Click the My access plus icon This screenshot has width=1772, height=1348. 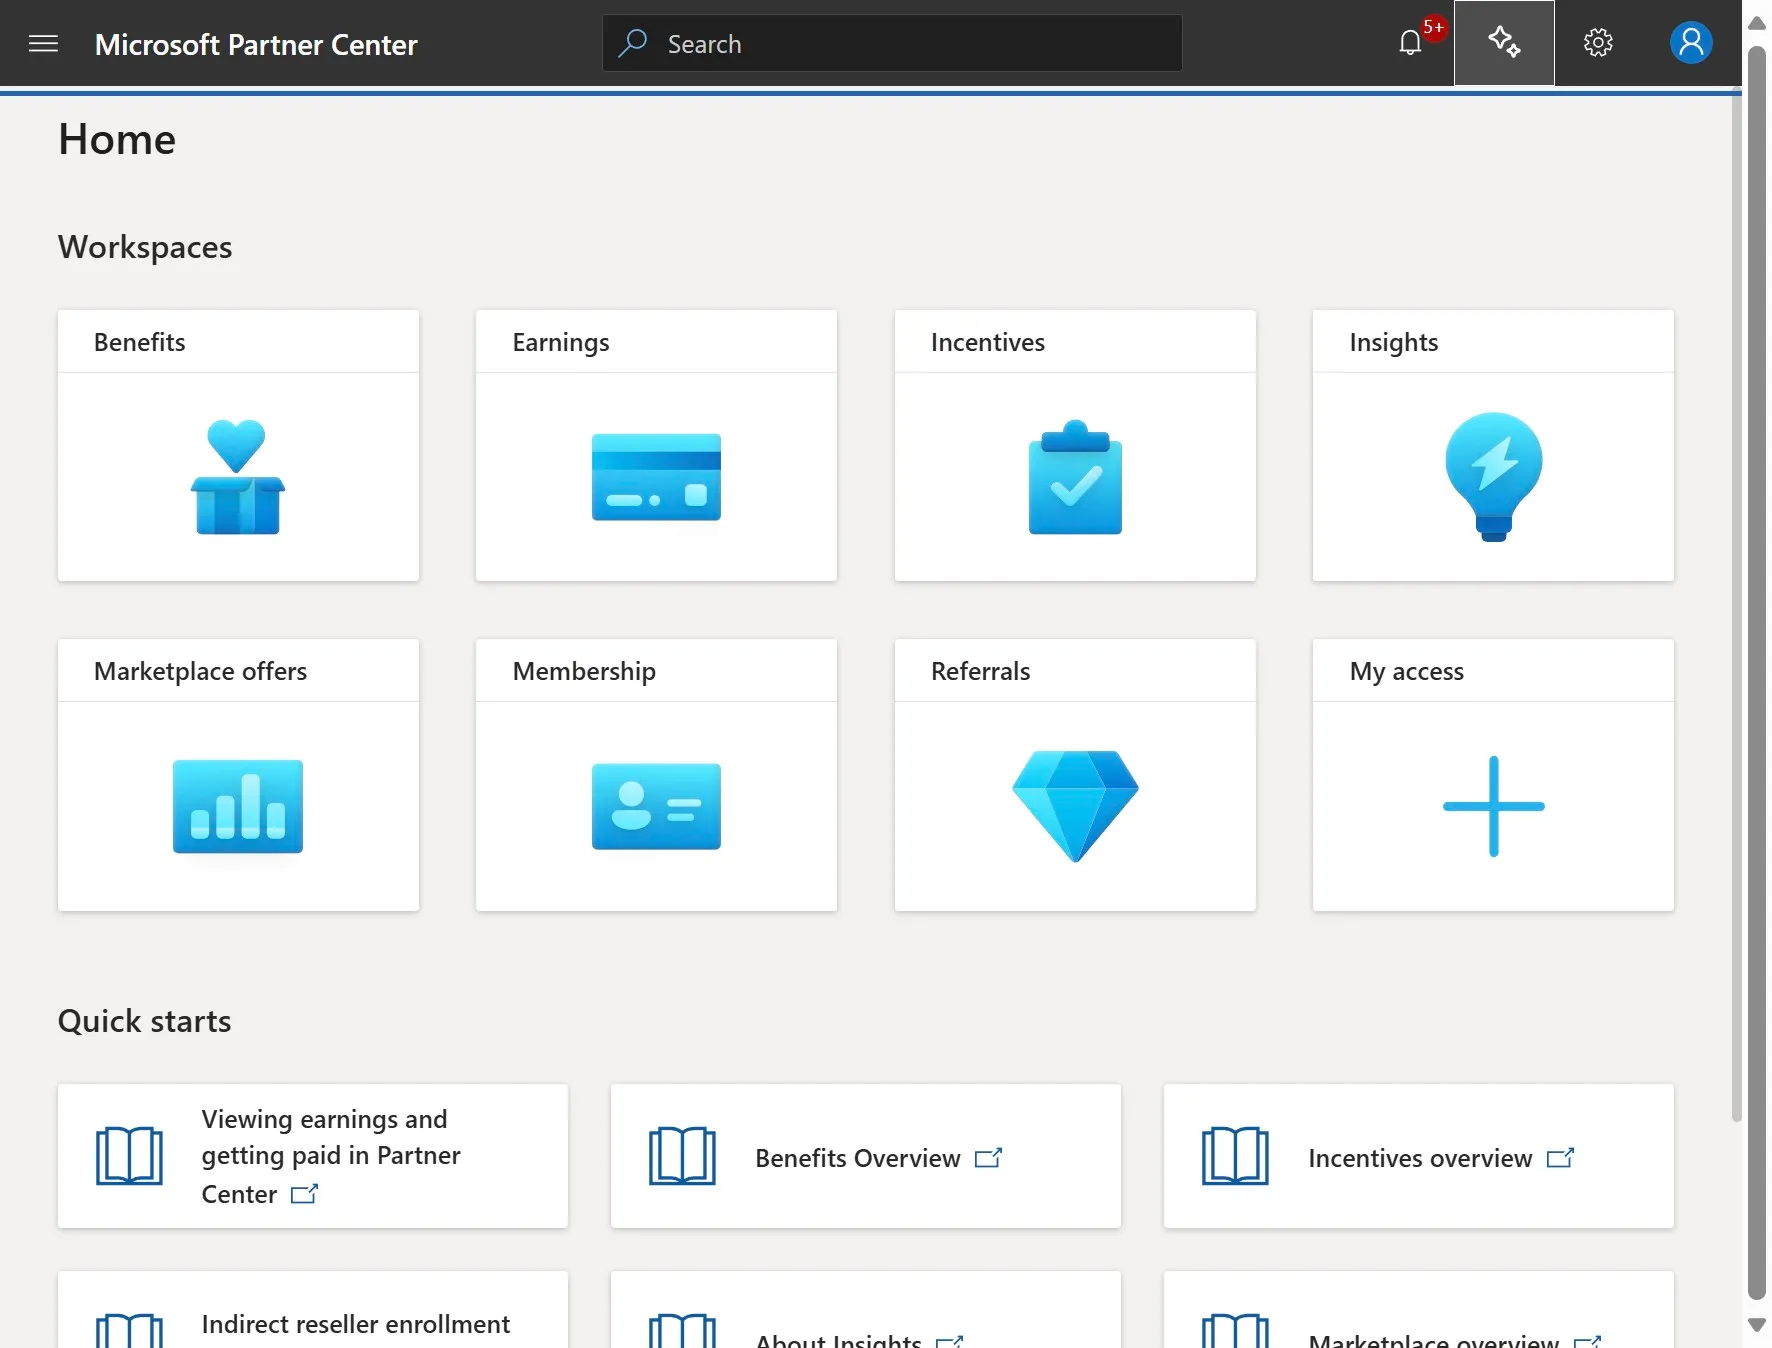pyautogui.click(x=1493, y=806)
